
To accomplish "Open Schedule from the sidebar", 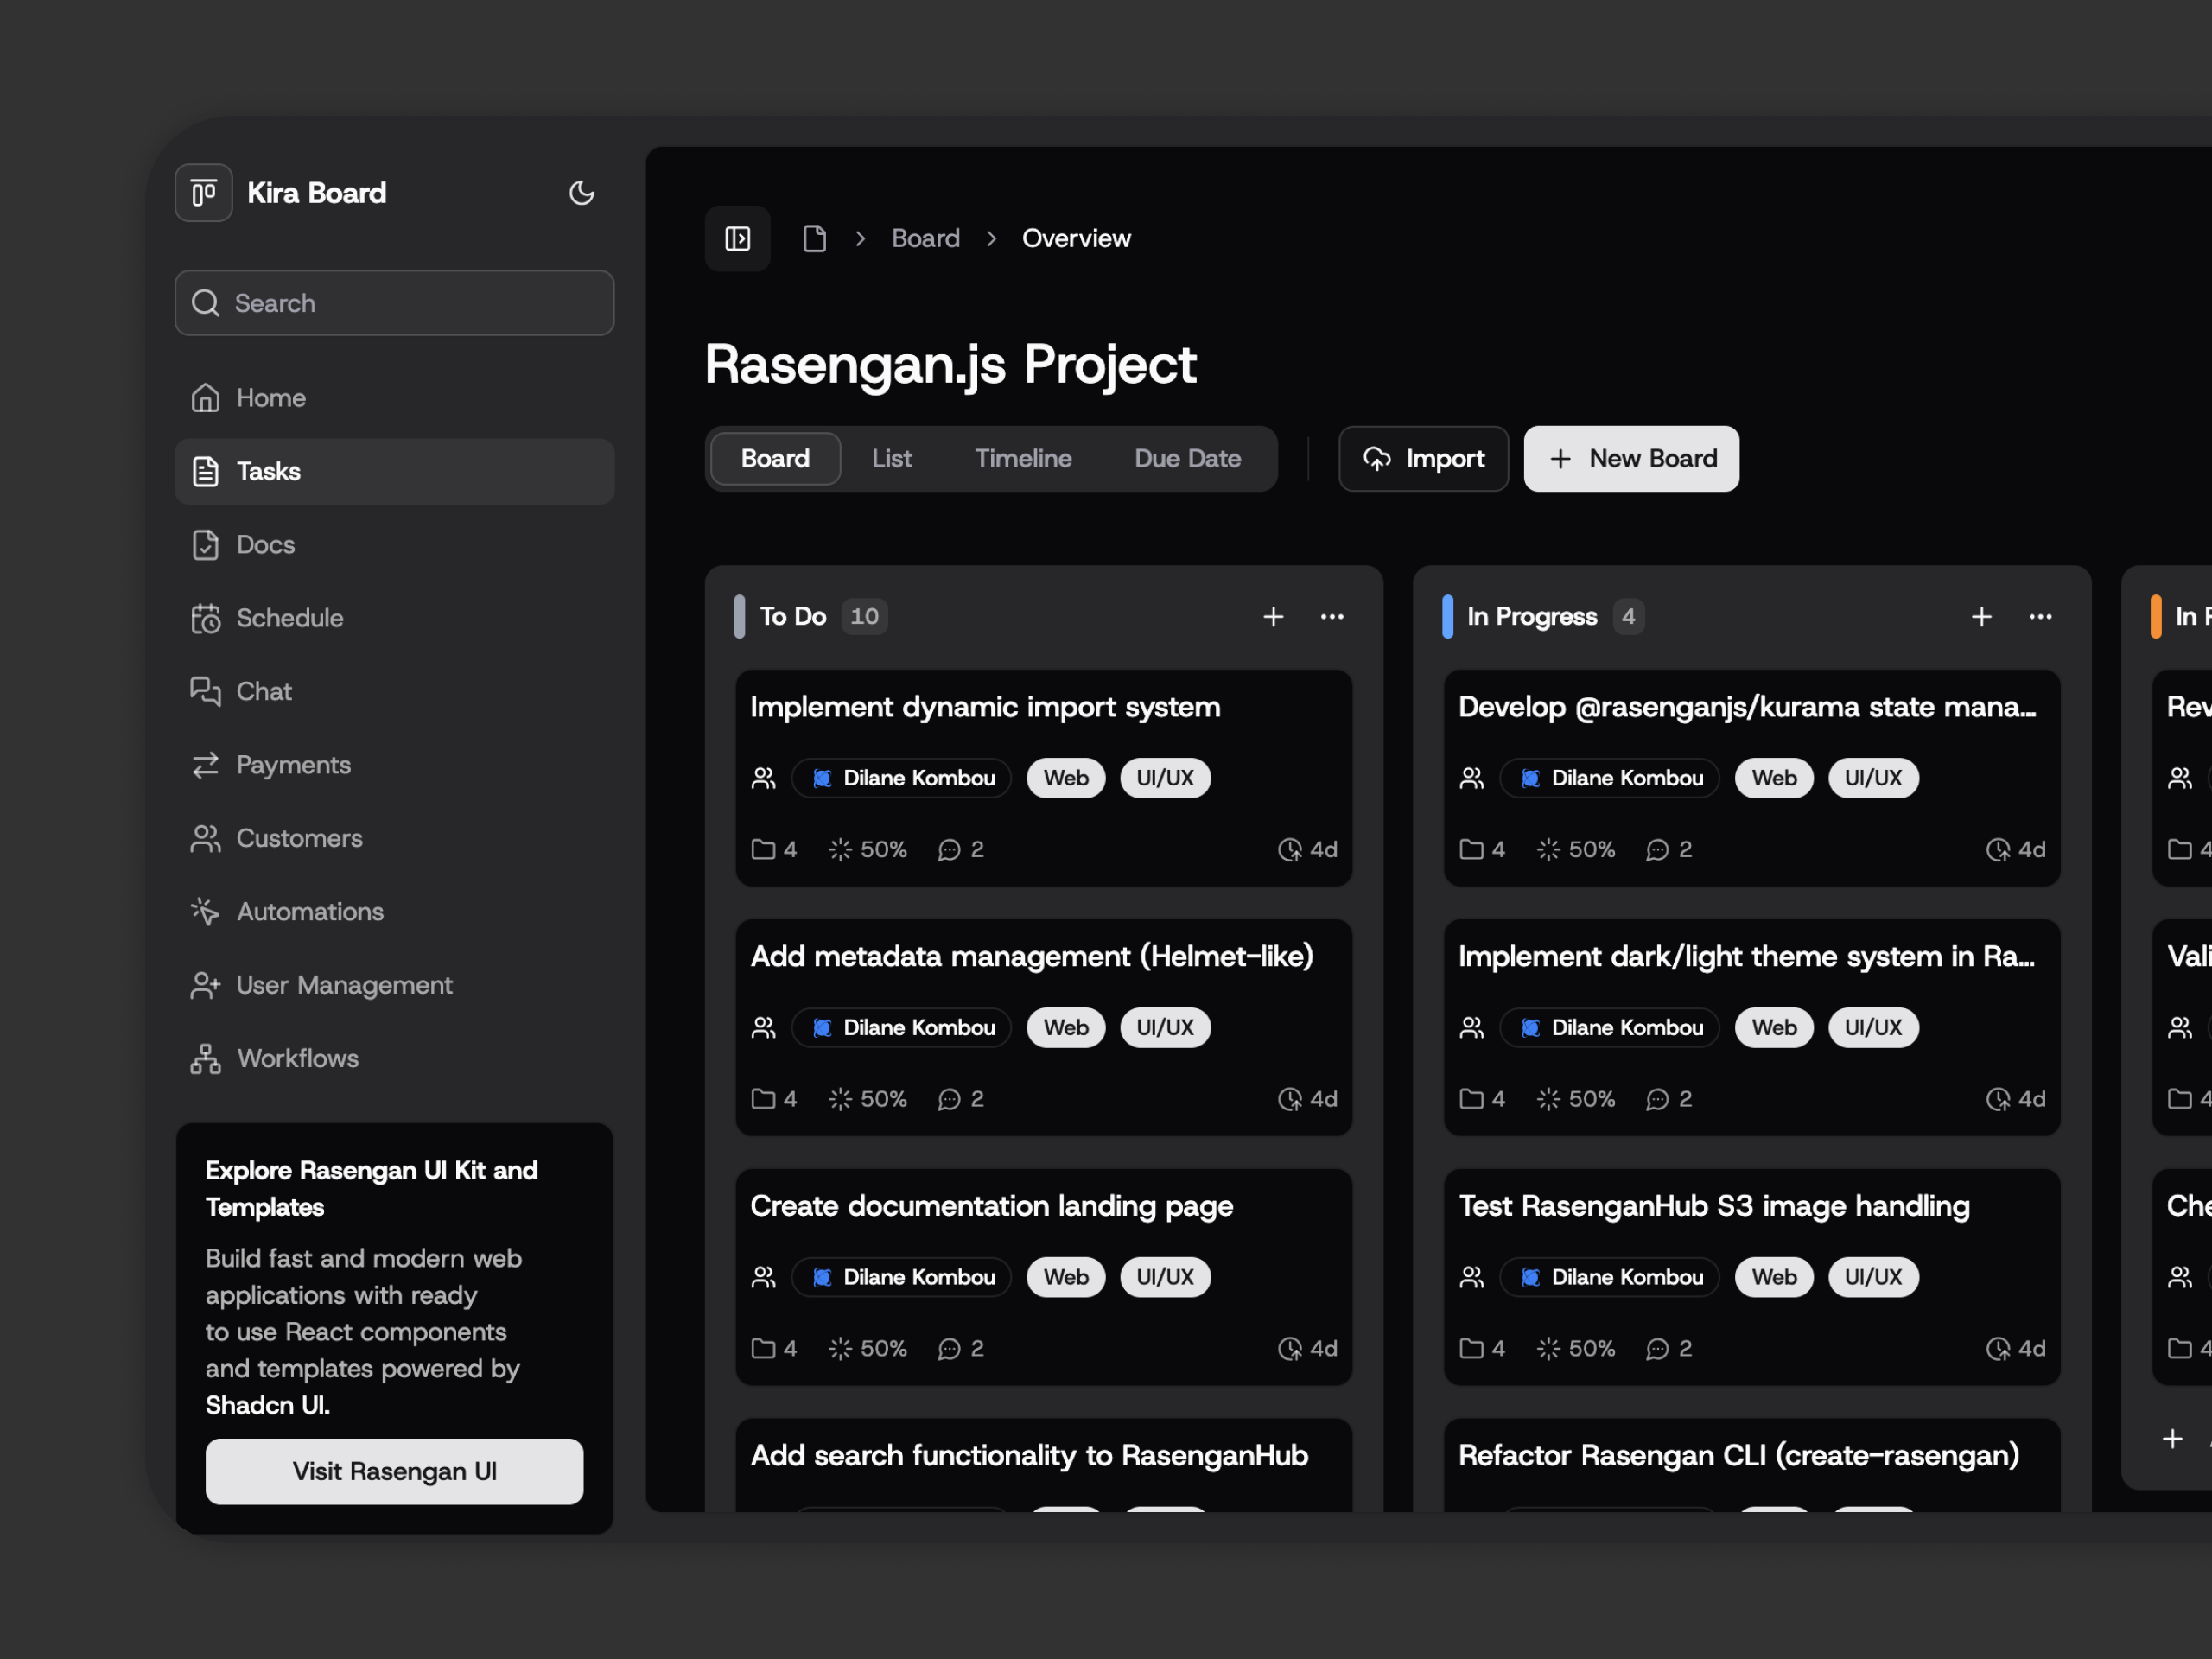I will [x=289, y=618].
